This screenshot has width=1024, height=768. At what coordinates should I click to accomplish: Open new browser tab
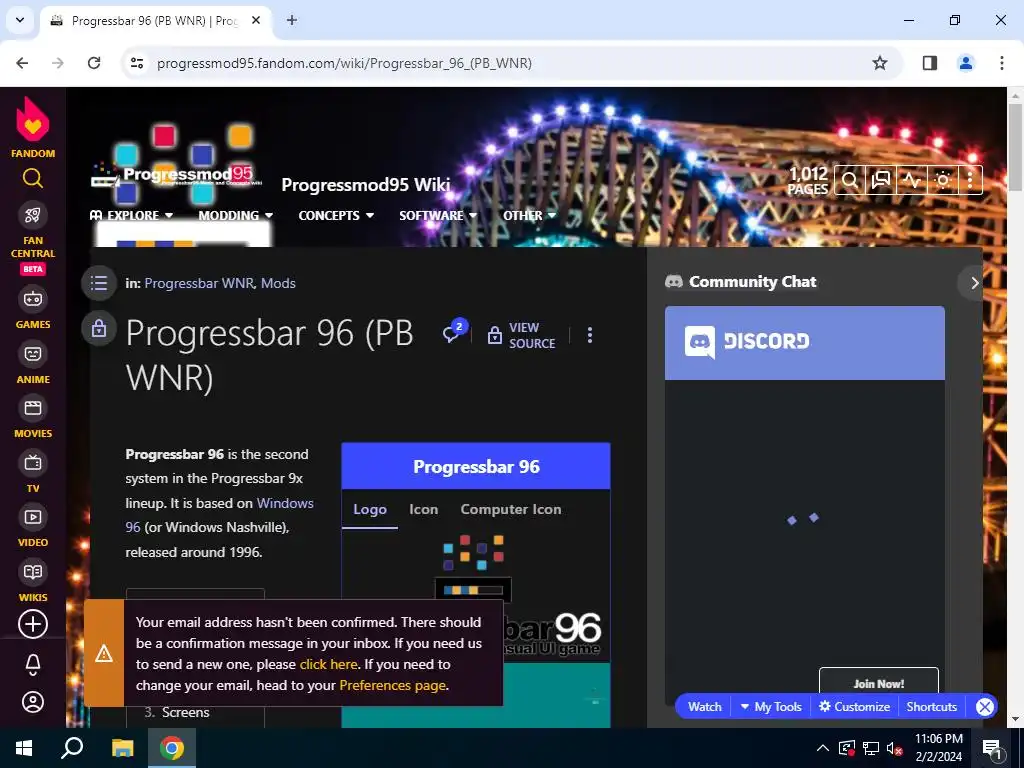[292, 20]
